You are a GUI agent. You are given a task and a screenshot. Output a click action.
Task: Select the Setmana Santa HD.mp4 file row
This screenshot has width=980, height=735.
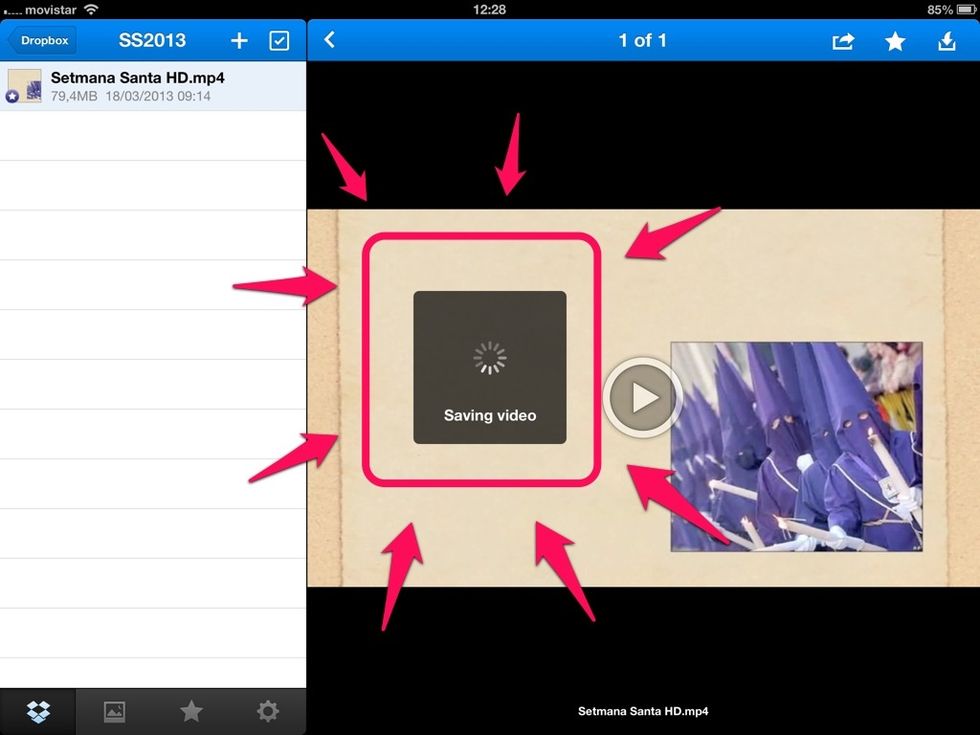click(152, 86)
